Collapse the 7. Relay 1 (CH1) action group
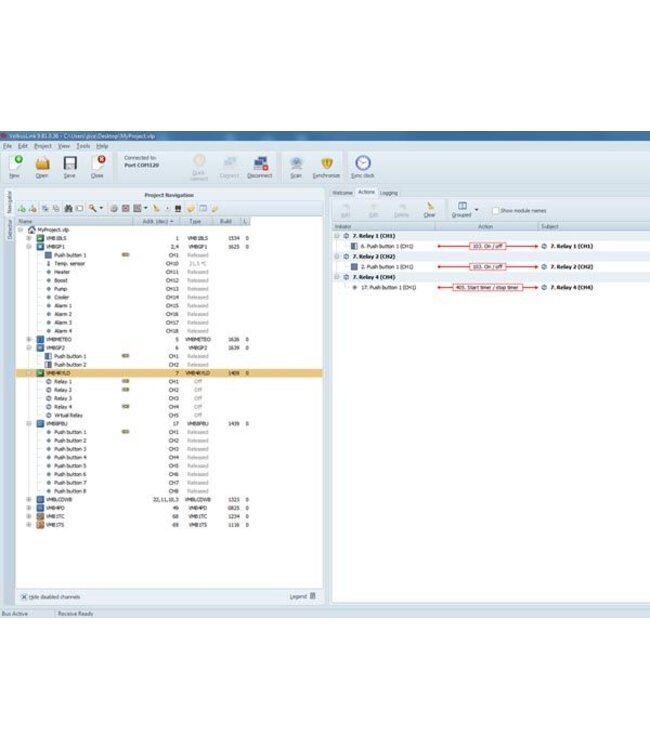The width and height of the screenshot is (650, 750). [x=337, y=236]
